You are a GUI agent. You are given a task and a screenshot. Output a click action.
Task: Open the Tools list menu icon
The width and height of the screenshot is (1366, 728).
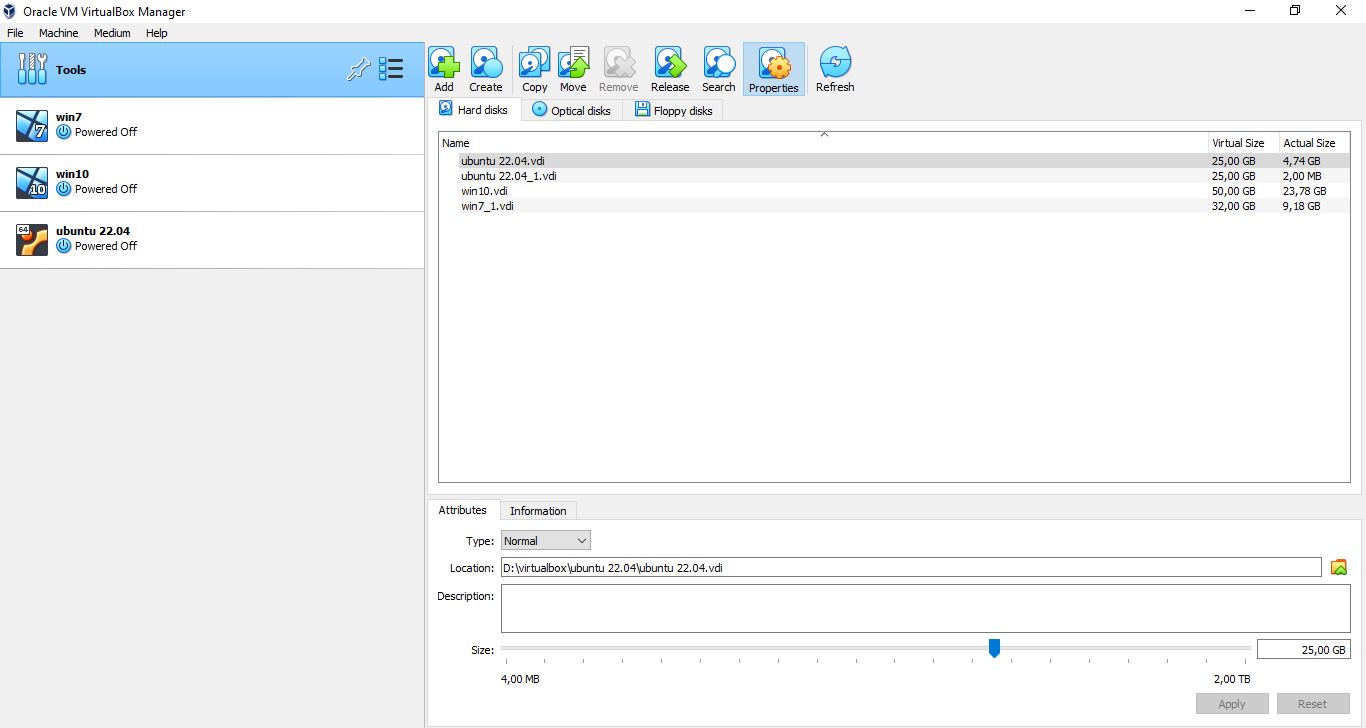tap(391, 69)
